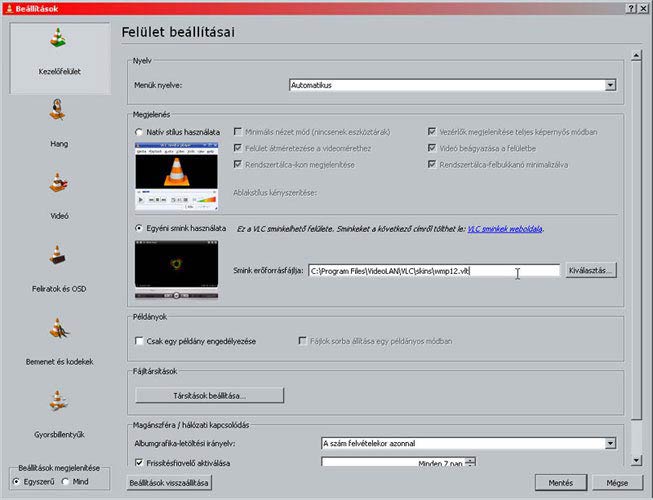Click the VLC cone icon in title bar
653x500 pixels.
(x=9, y=9)
